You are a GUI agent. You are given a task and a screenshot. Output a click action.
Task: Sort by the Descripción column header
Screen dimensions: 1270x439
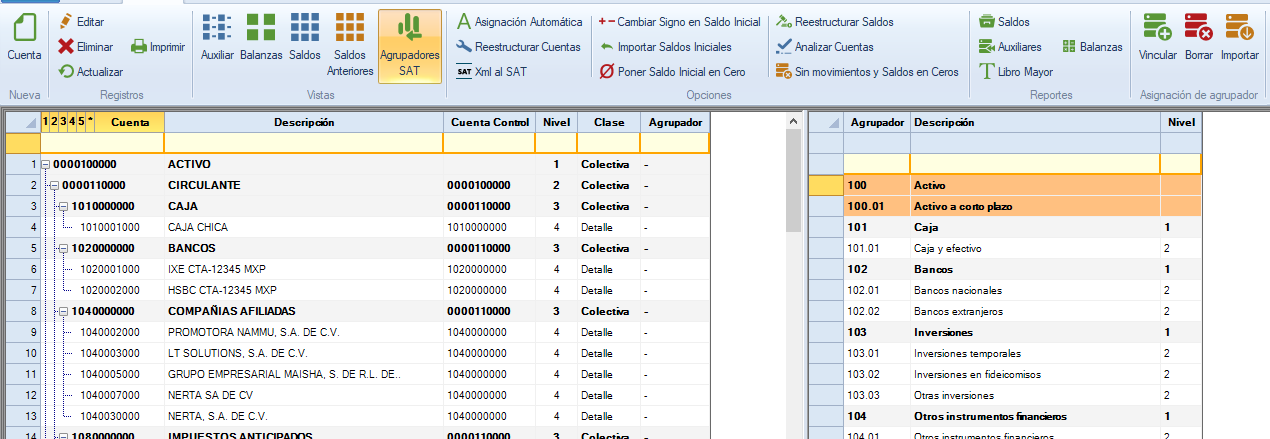coord(303,122)
